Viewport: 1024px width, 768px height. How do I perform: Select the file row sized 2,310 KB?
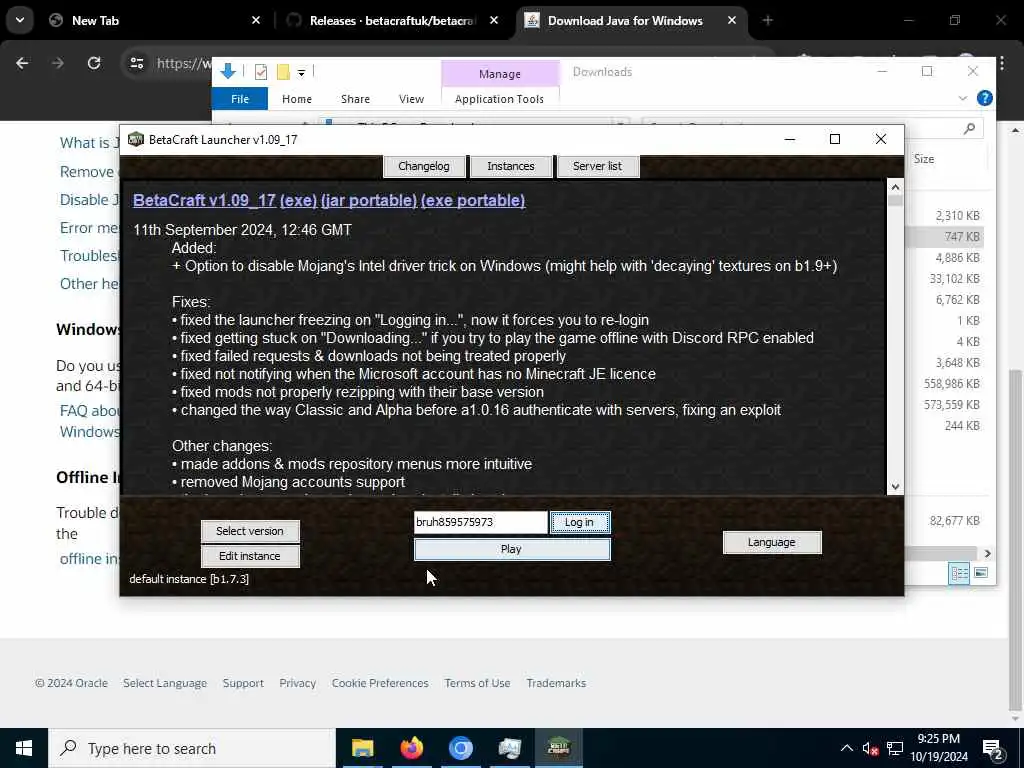click(x=945, y=216)
